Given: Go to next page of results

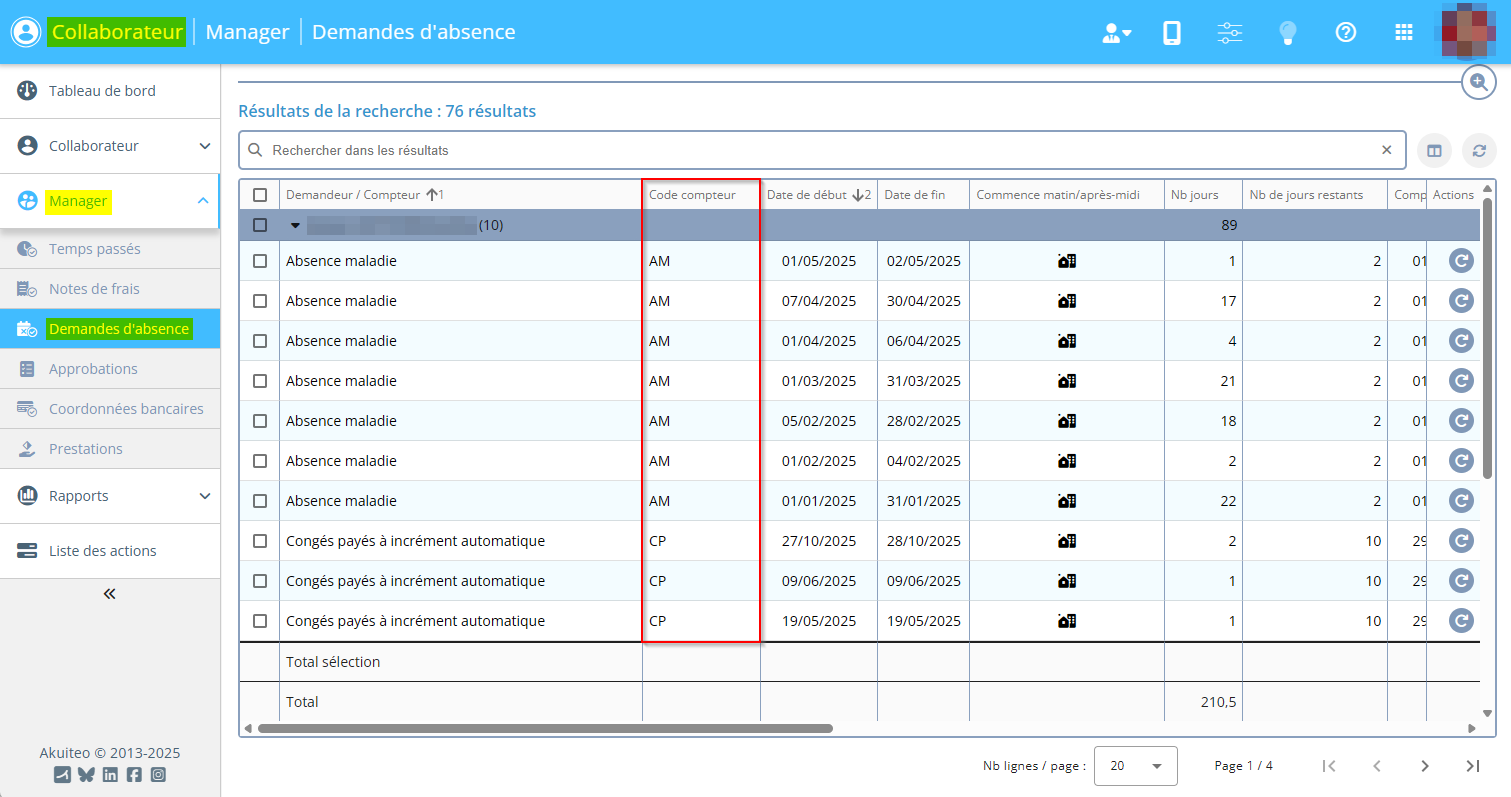Looking at the screenshot, I should pos(1425,766).
